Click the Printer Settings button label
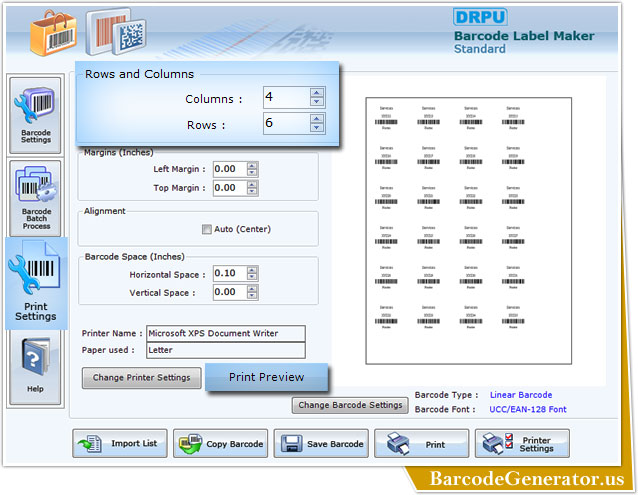Viewport: 638px width, 495px height. [x=536, y=444]
